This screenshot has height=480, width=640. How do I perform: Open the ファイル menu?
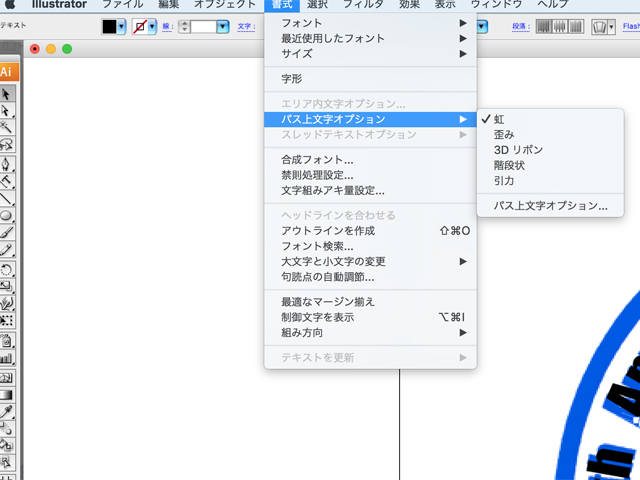click(122, 4)
